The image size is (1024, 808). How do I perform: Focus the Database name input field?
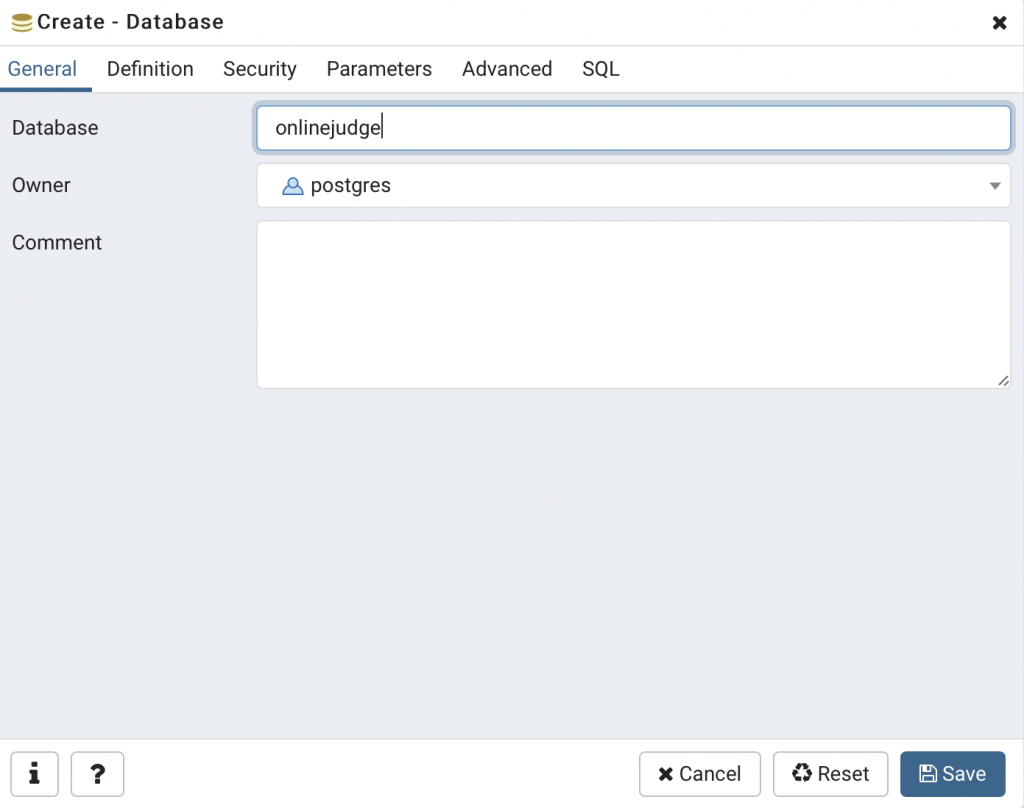tap(633, 128)
